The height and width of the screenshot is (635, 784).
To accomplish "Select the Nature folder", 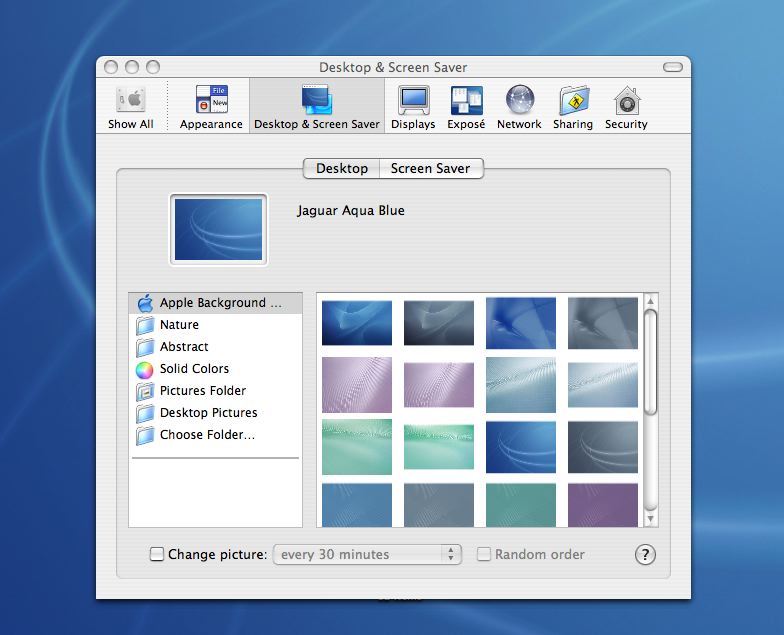I will point(216,325).
